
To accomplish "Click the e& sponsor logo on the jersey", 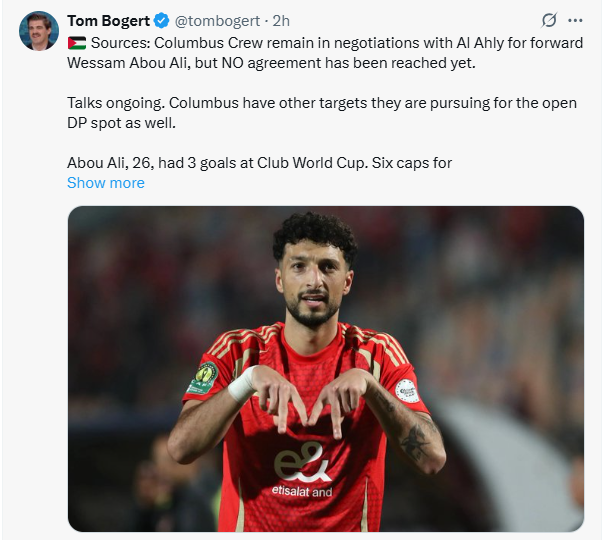I will tap(302, 462).
